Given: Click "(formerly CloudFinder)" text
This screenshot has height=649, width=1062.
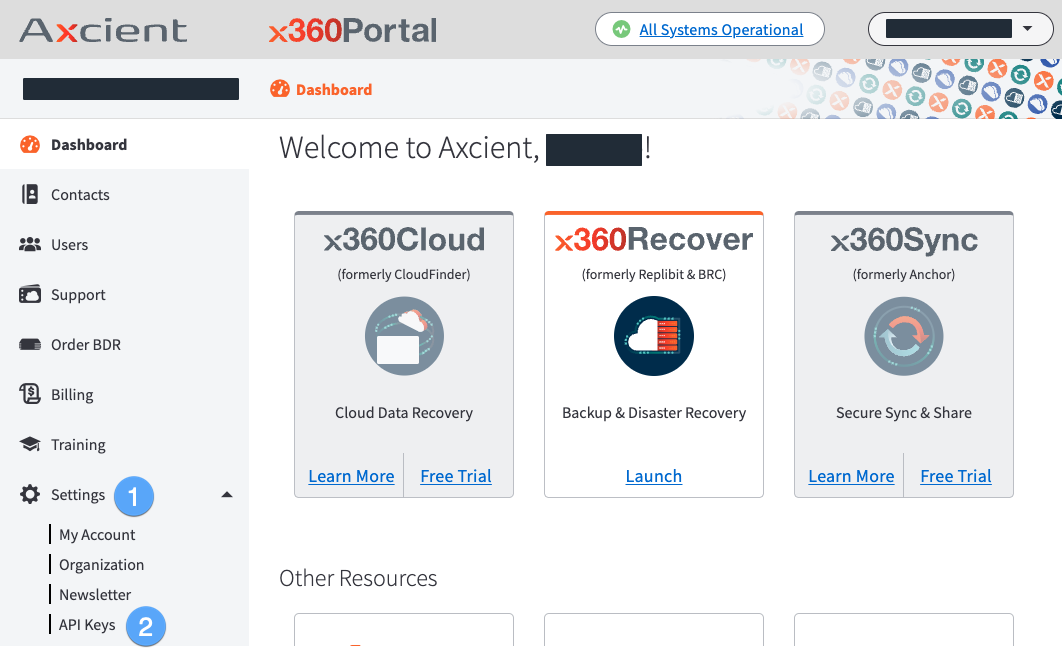Looking at the screenshot, I should coord(404,274).
